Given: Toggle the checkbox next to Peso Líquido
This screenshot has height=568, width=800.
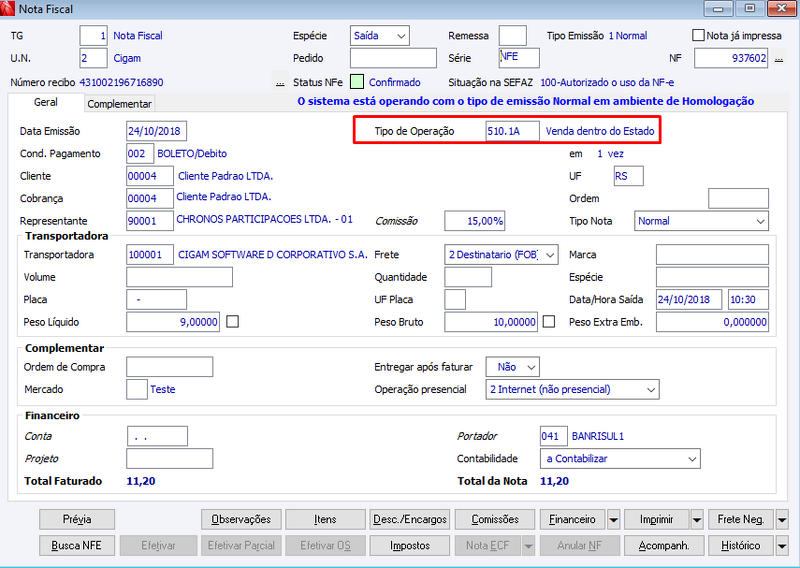Looking at the screenshot, I should tap(233, 322).
